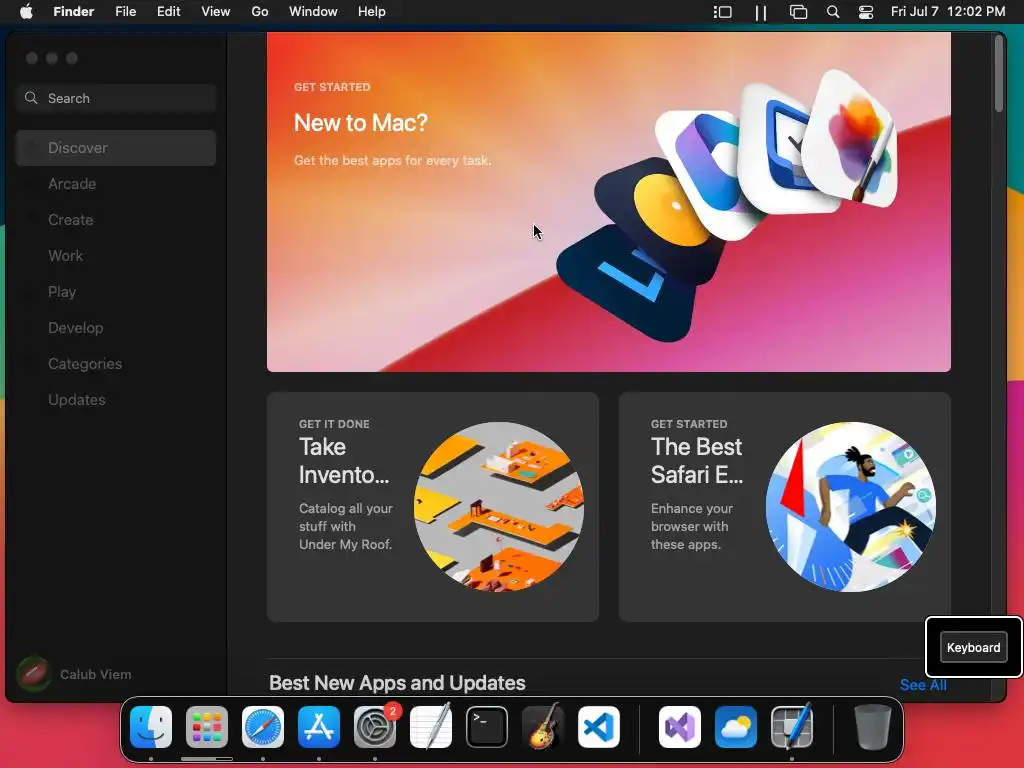Select Play in the sidebar
The height and width of the screenshot is (768, 1024).
pos(116,291)
